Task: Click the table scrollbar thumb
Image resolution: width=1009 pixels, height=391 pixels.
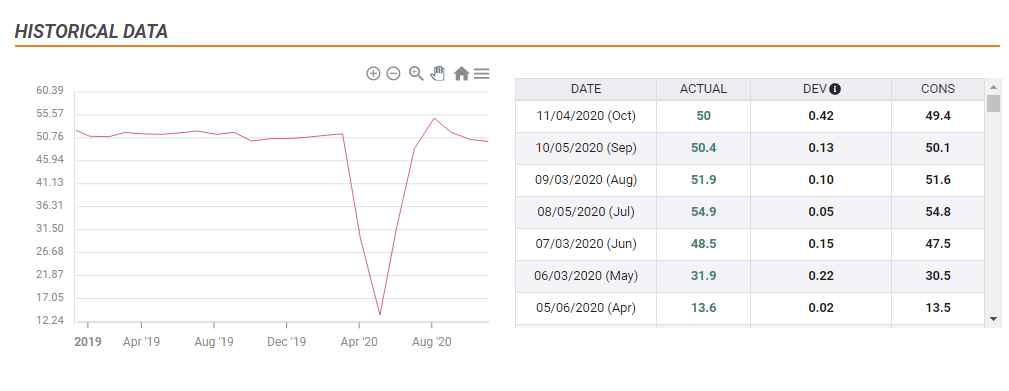Action: [x=993, y=104]
